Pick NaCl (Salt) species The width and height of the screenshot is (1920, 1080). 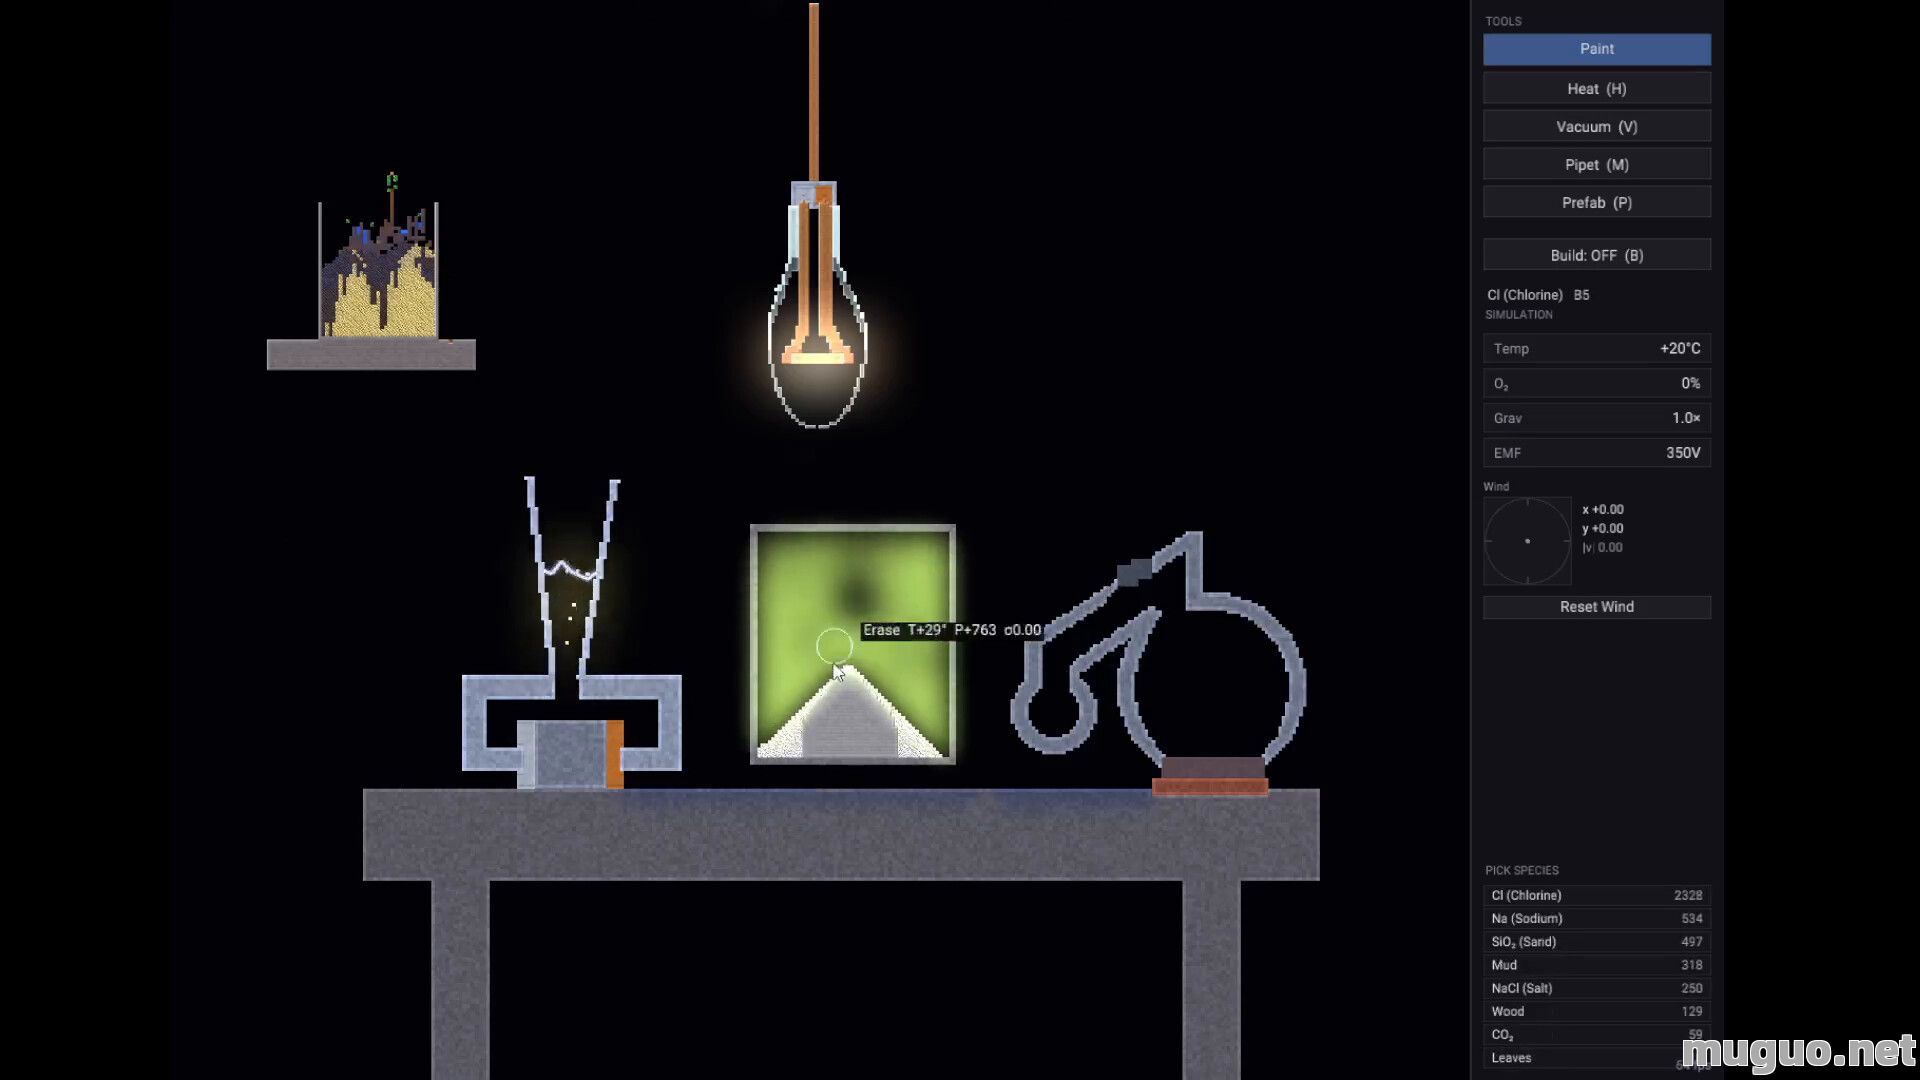[1596, 987]
